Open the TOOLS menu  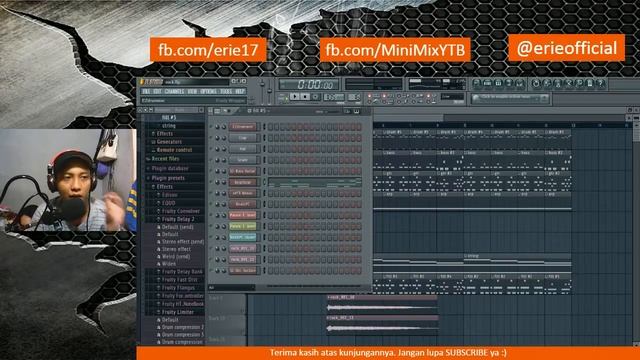pos(226,91)
